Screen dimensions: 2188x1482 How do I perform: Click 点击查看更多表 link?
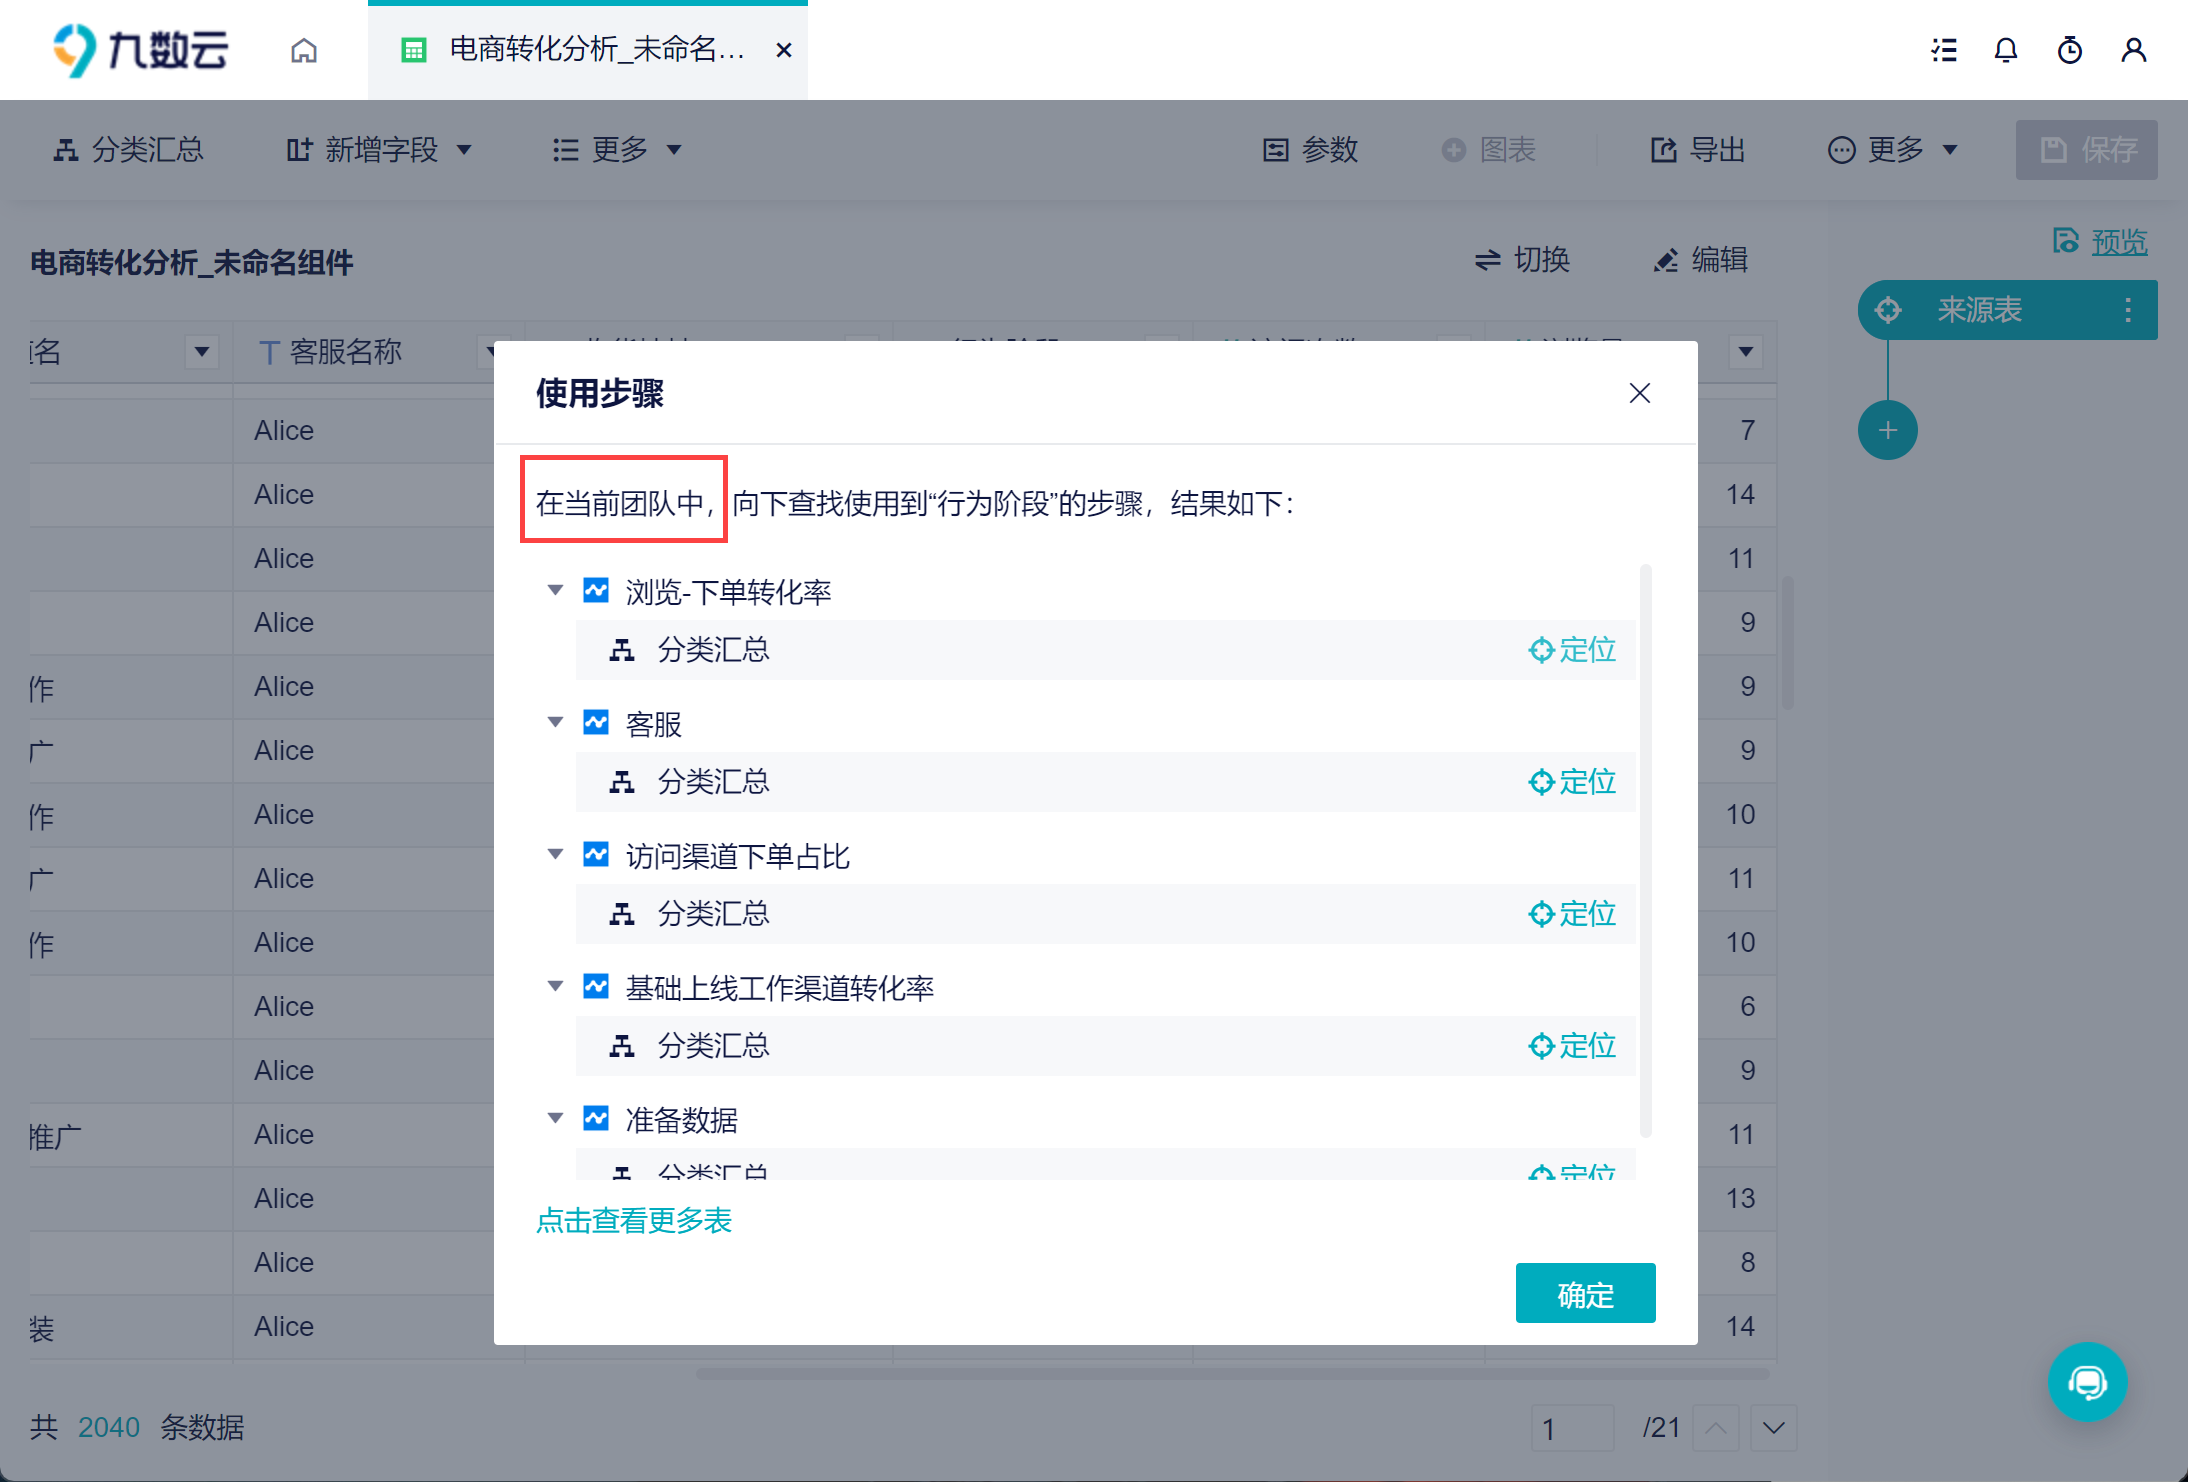pyautogui.click(x=634, y=1220)
